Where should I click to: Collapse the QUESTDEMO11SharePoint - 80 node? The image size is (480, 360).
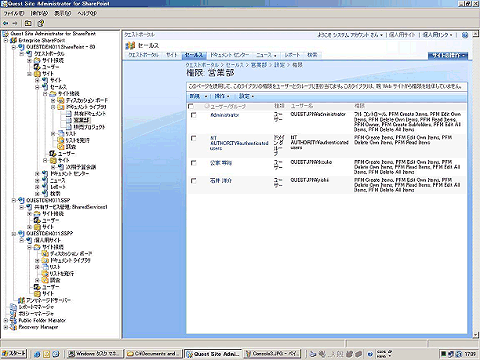click(x=14, y=47)
